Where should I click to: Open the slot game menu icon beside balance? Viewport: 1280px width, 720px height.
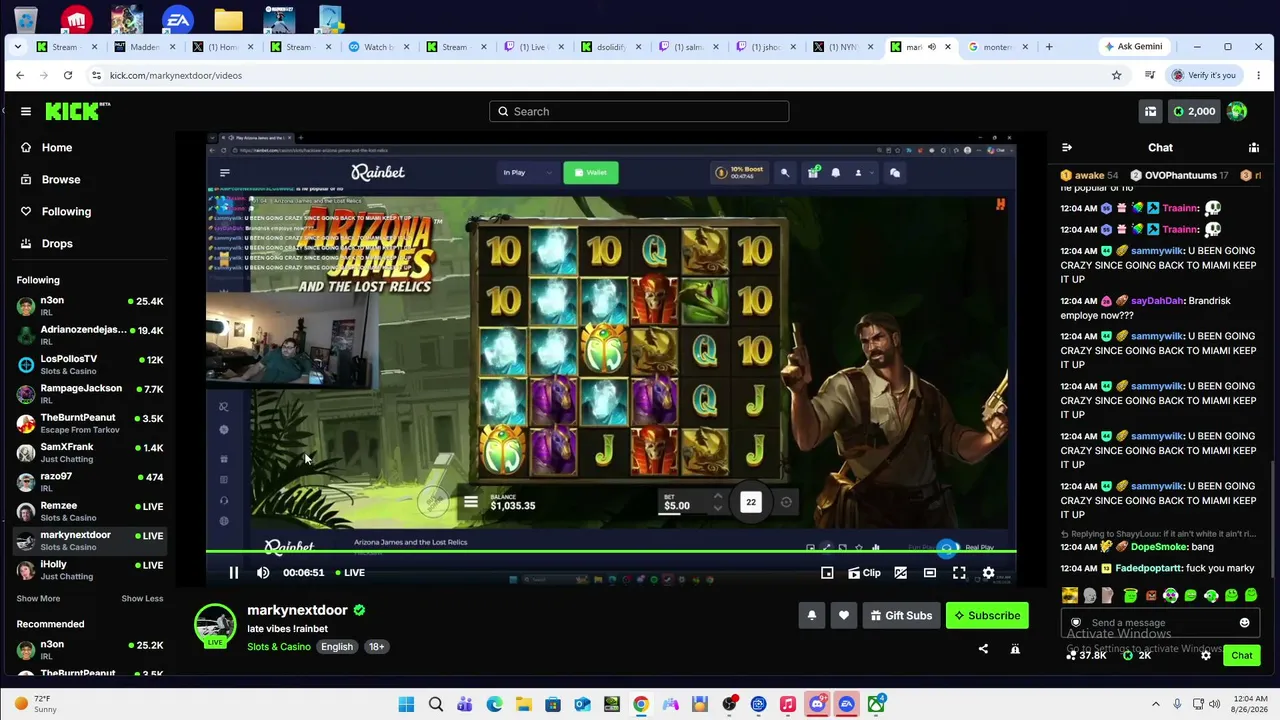pos(471,503)
